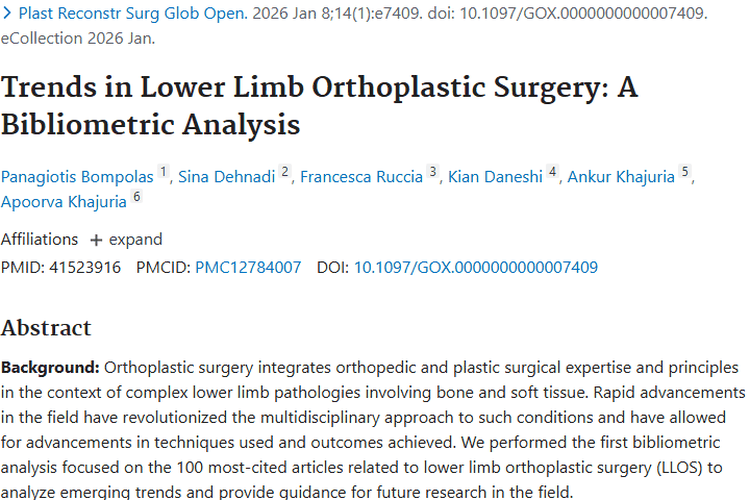
Task: Open the Plast Reconstr Surg Glob Open journal link
Action: coord(133,15)
